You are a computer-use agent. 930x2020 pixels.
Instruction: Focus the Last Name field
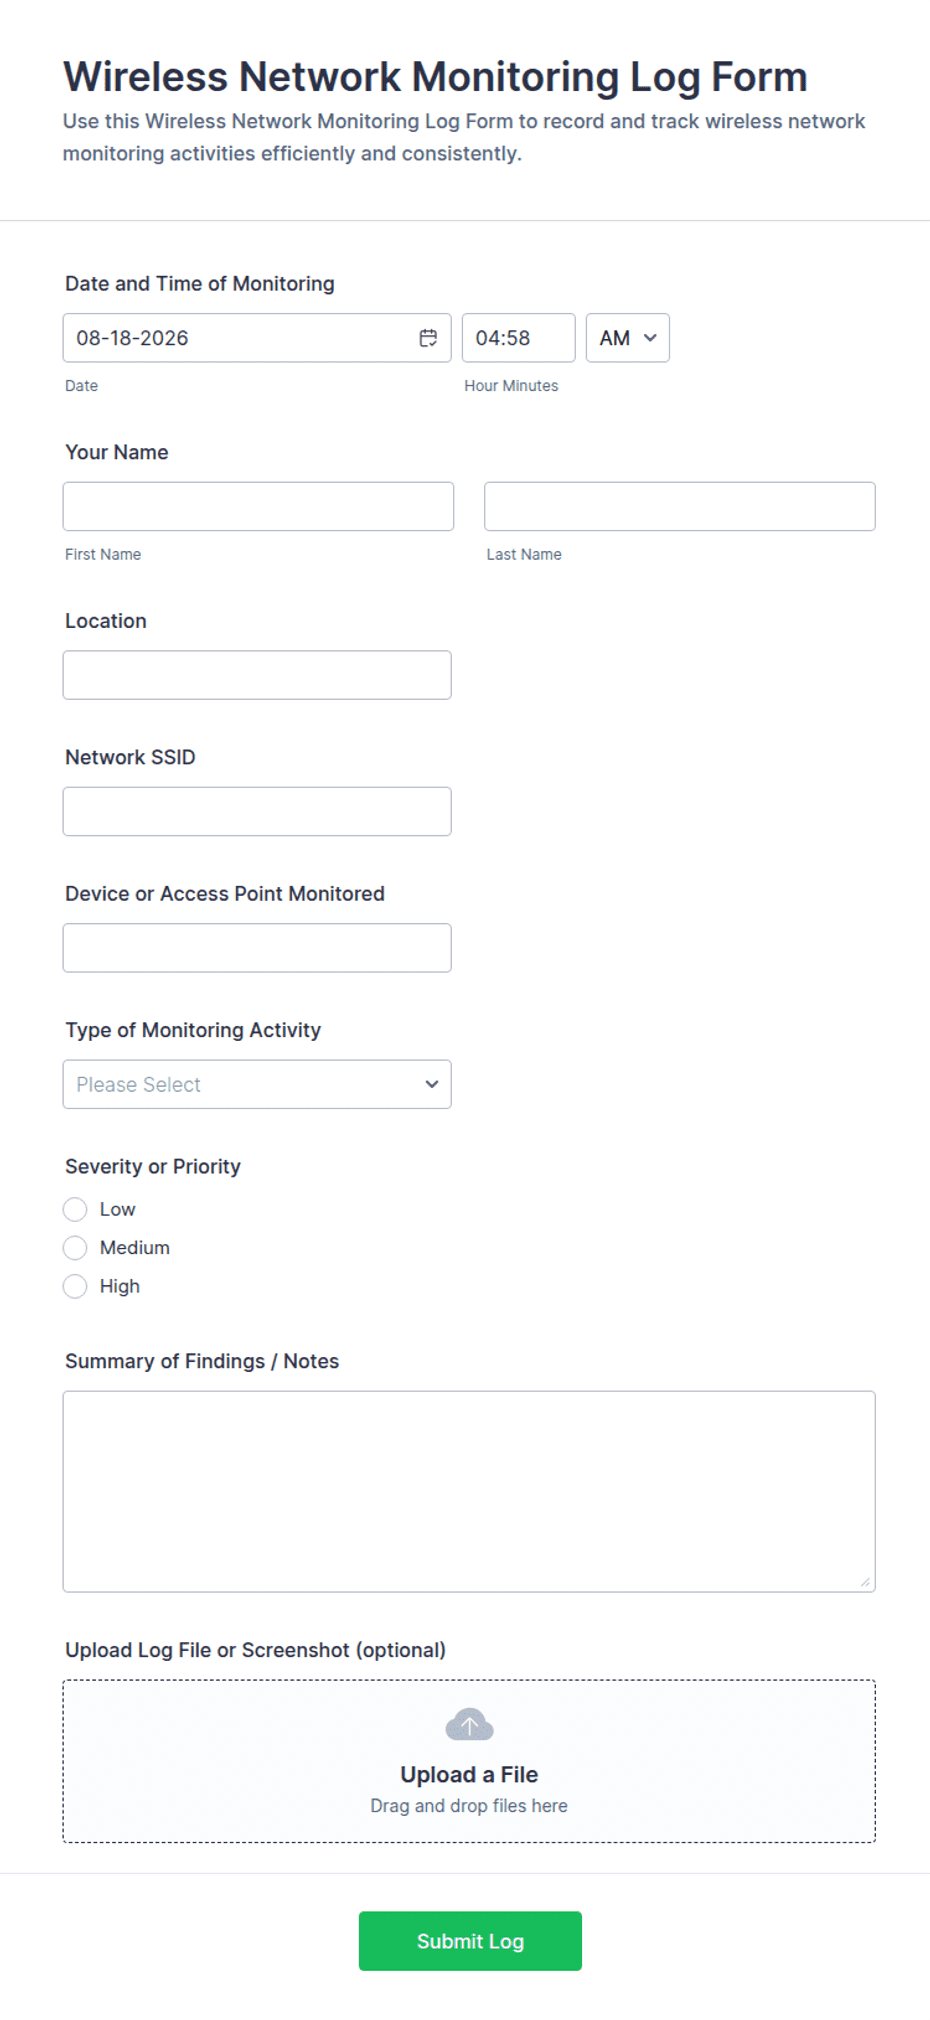680,507
